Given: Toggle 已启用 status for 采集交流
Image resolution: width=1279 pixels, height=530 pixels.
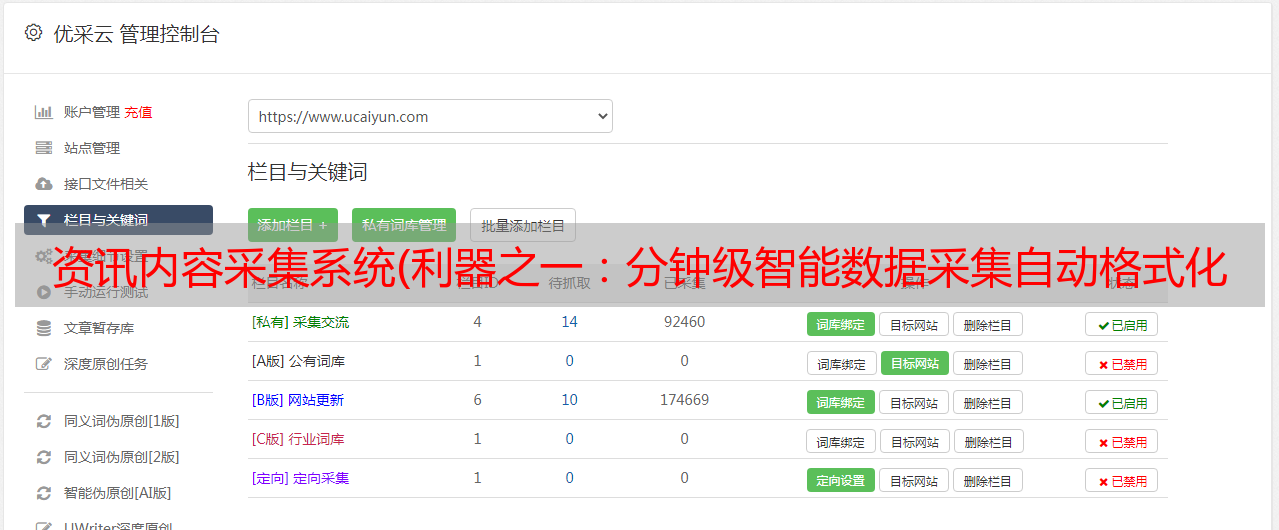Looking at the screenshot, I should point(1122,324).
